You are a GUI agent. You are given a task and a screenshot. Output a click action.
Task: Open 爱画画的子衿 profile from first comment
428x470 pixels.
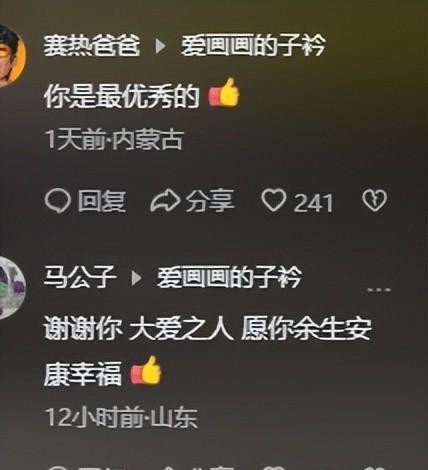click(x=253, y=45)
